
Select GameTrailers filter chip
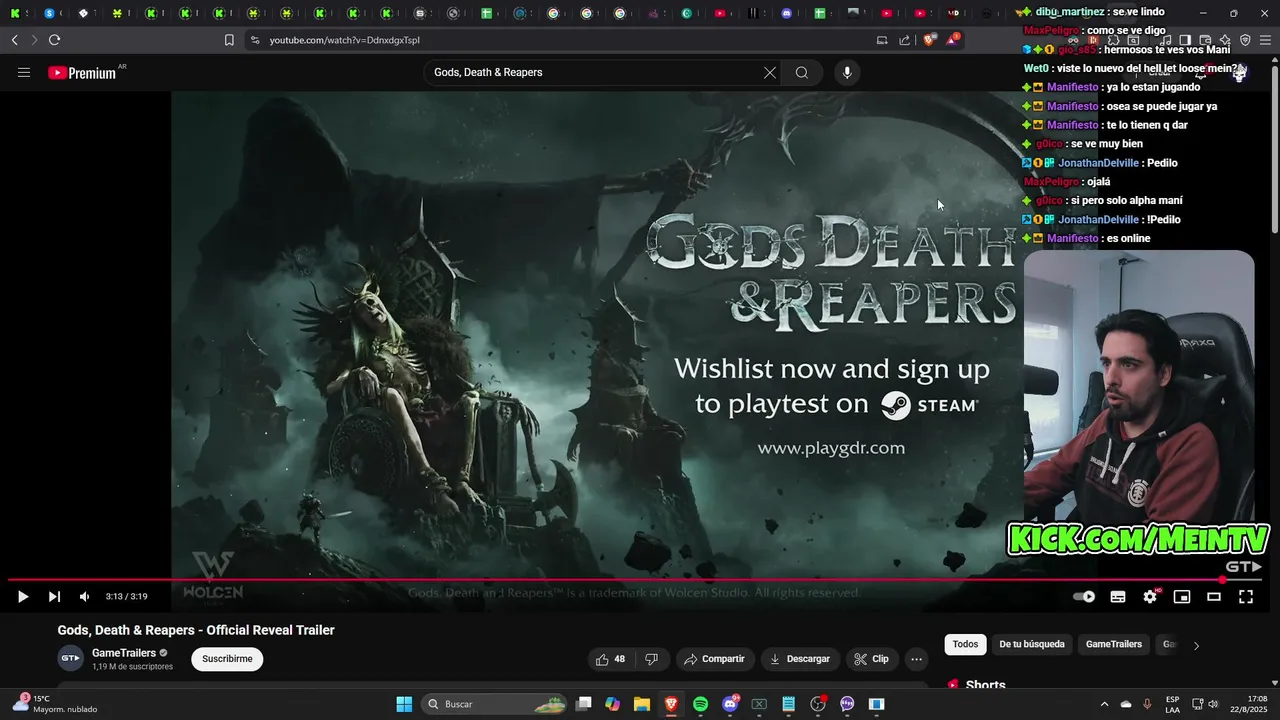click(x=1114, y=644)
